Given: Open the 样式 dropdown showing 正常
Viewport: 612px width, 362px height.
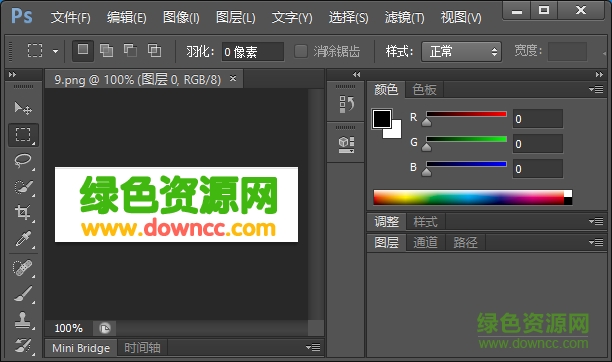Looking at the screenshot, I should click(461, 52).
